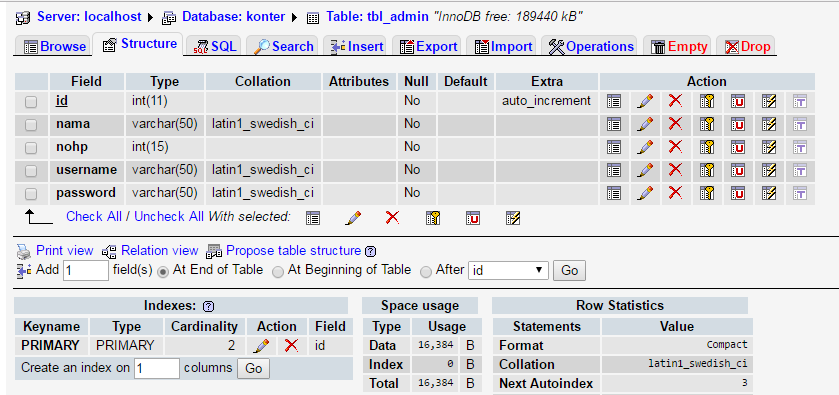Screen dimensions: 839x395
Task: Tick the checkbox for nohp field
Action: pos(31,148)
